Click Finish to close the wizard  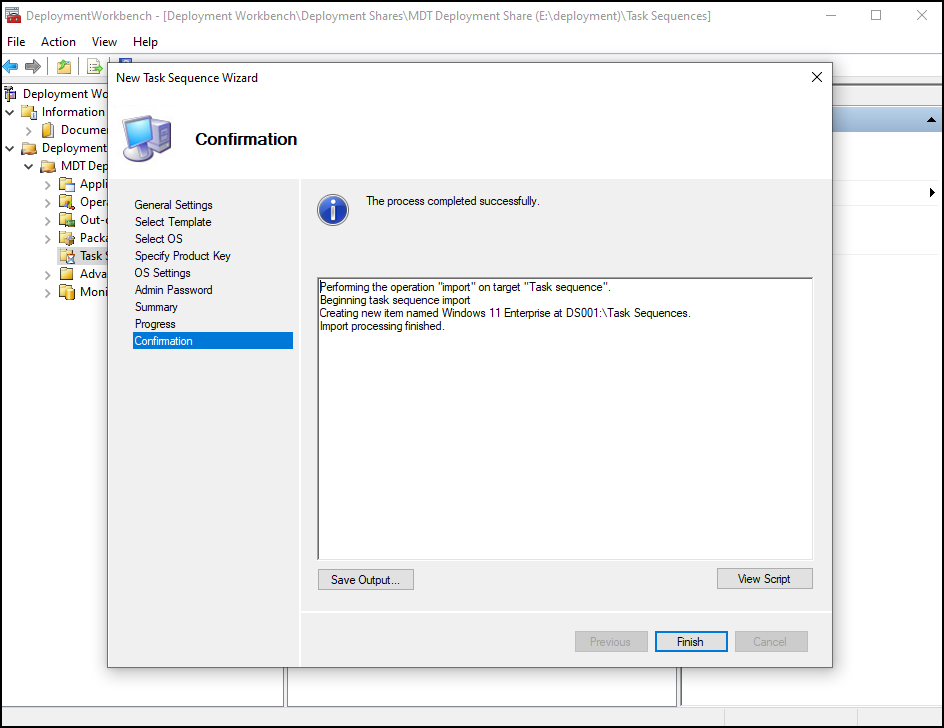(x=690, y=642)
